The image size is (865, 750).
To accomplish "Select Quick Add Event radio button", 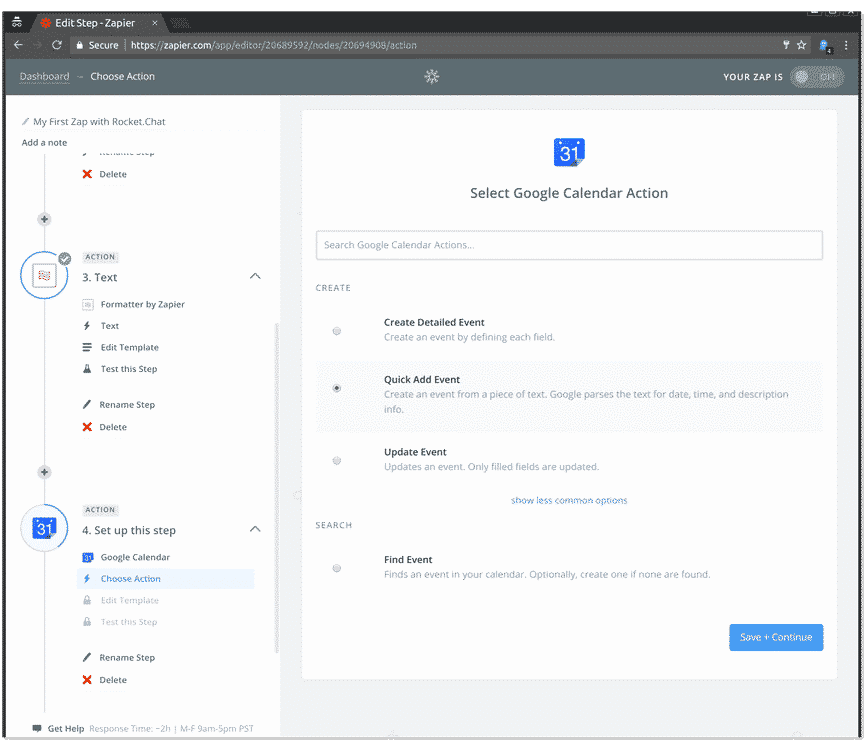I will click(337, 388).
